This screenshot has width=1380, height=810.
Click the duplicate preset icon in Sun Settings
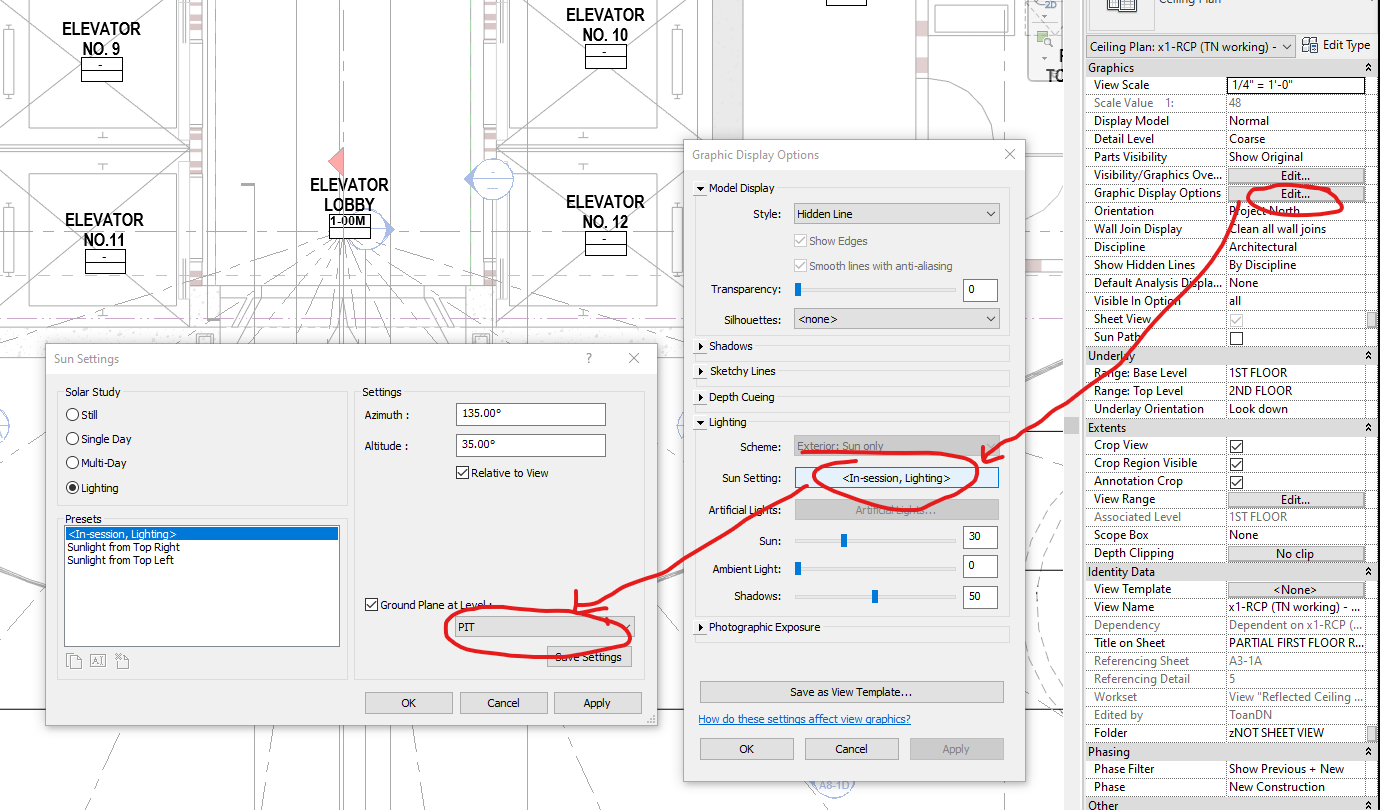74,661
